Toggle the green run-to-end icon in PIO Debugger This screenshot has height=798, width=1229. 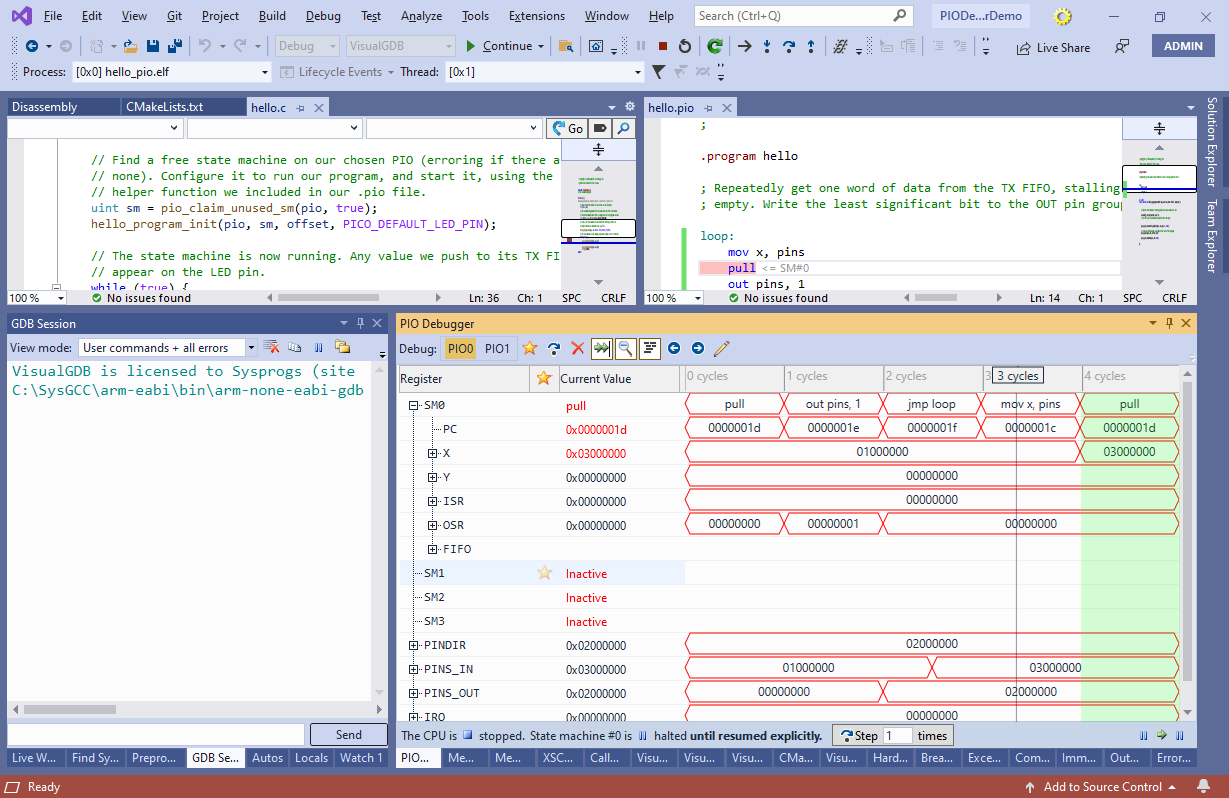pyautogui.click(x=601, y=348)
